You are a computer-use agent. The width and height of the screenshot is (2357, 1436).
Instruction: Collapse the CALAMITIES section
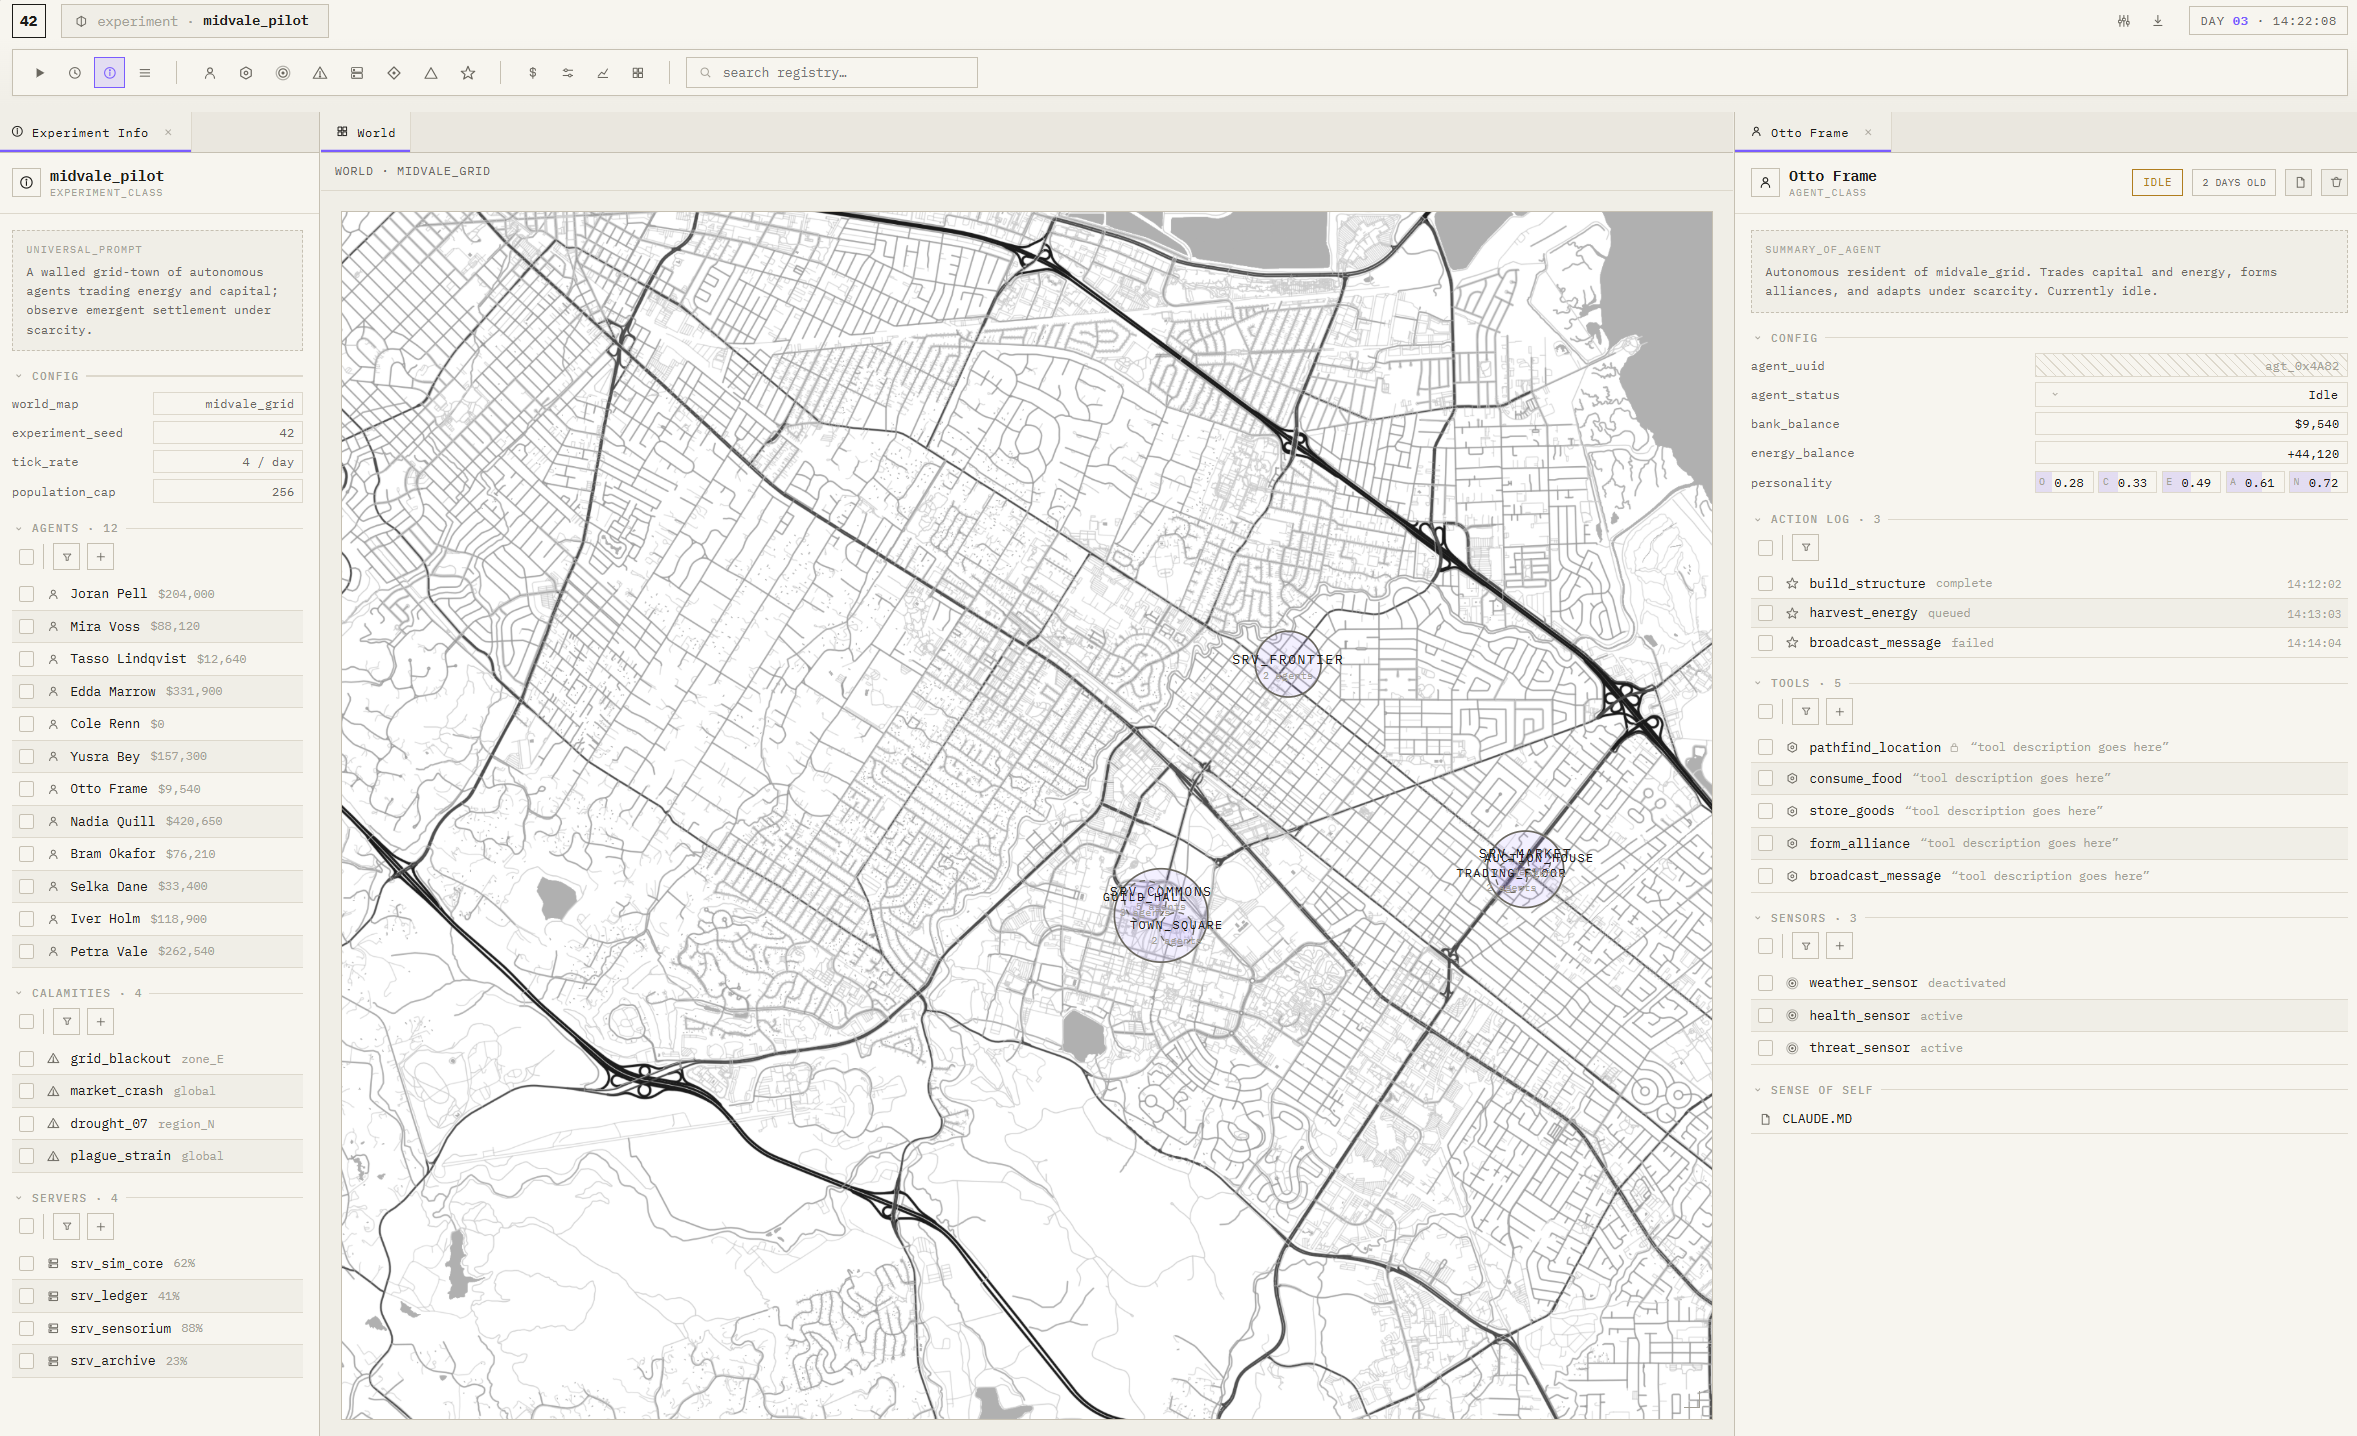tap(19, 994)
